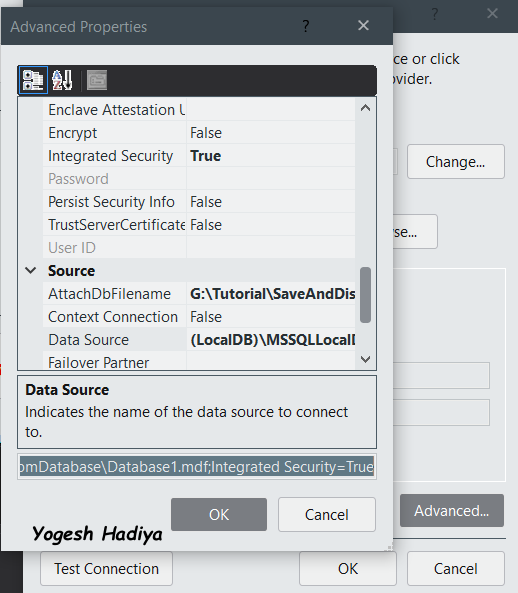
Task: Click the Change... data source button
Action: pyautogui.click(x=456, y=161)
